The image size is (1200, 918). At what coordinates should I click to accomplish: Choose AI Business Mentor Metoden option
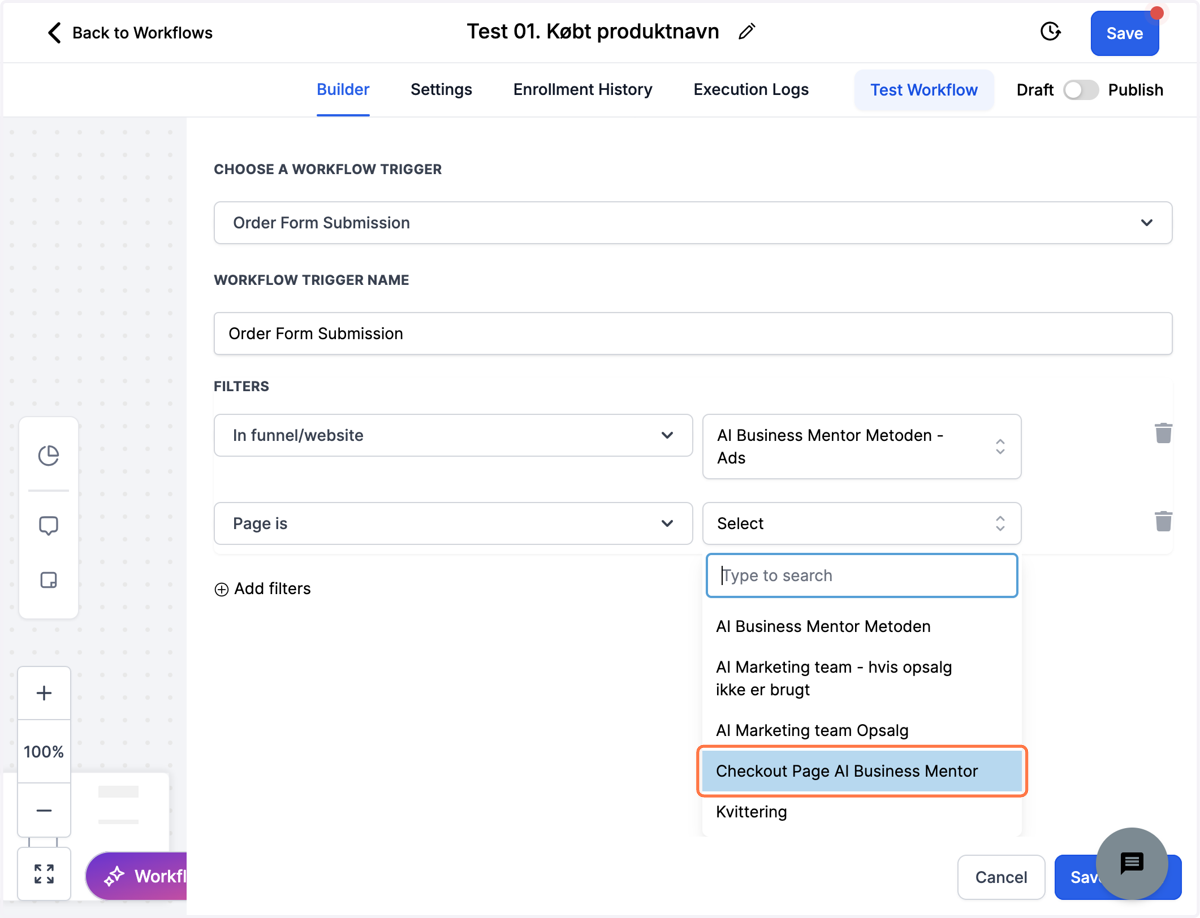862,627
